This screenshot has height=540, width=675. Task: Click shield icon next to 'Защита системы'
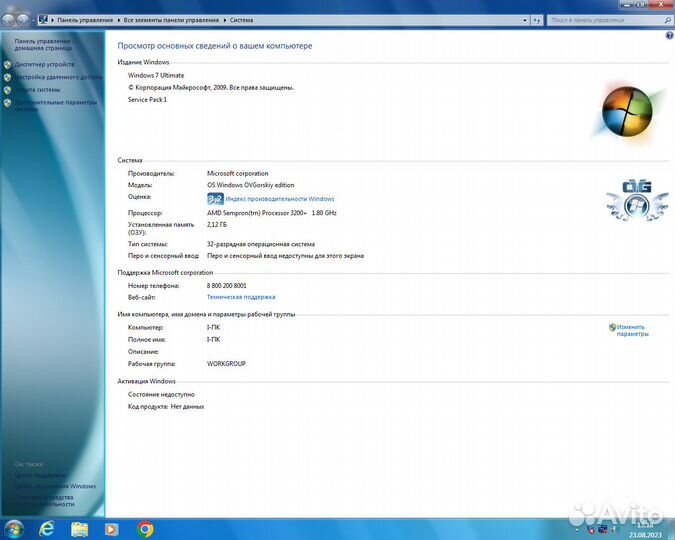(7, 90)
